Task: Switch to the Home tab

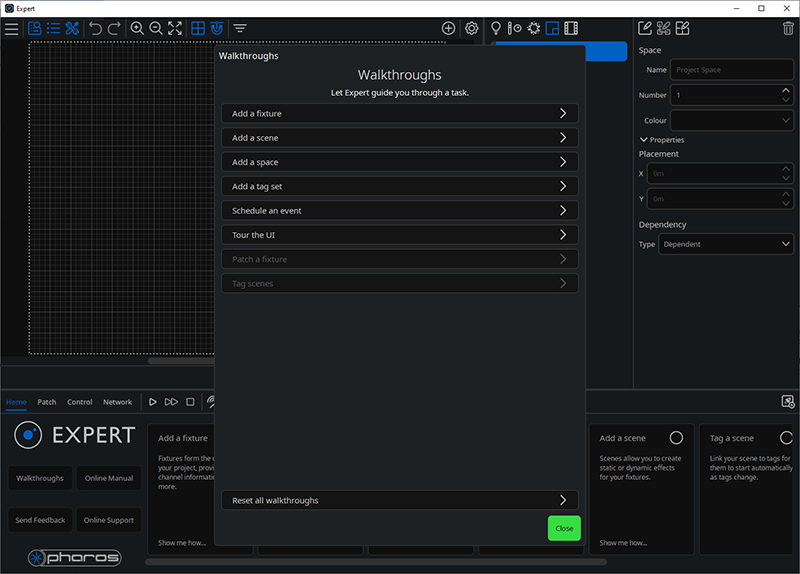Action: [16, 402]
